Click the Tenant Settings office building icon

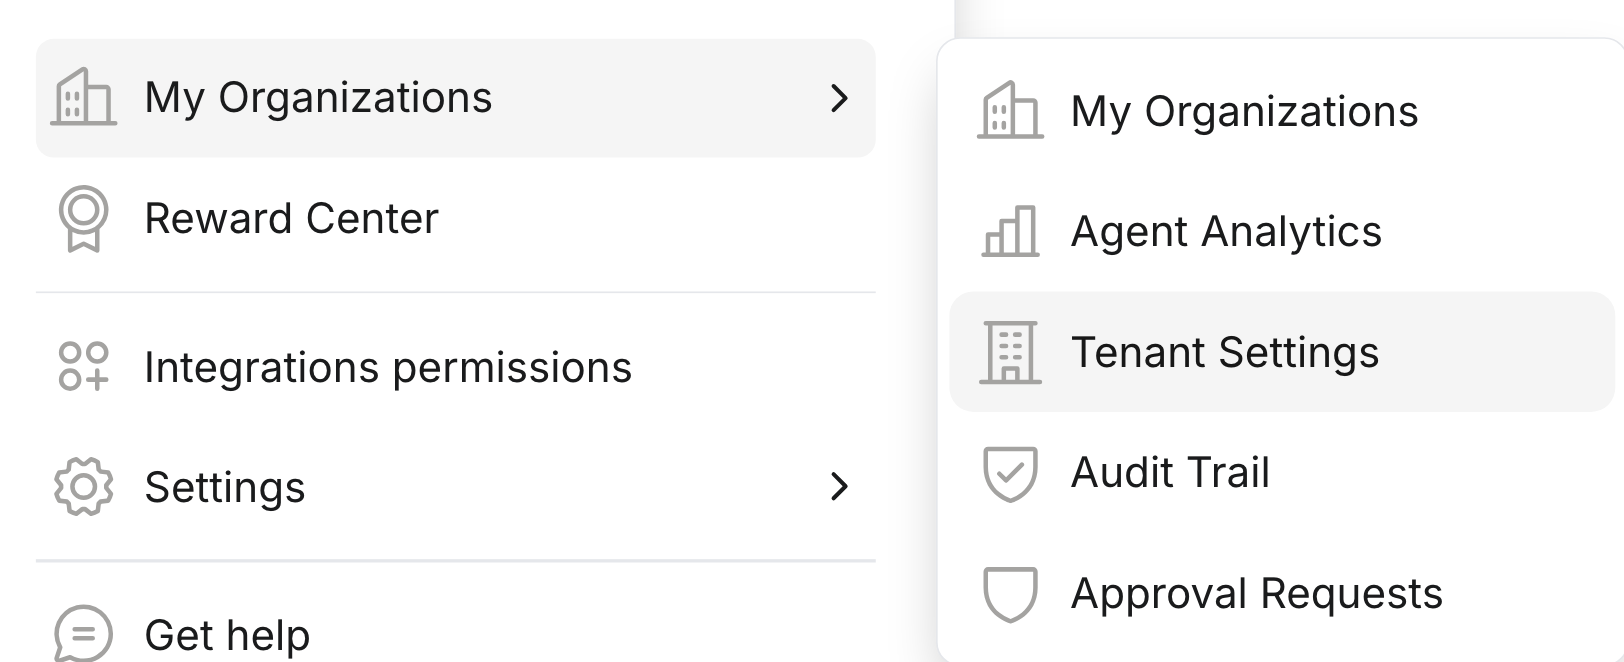tap(1010, 352)
